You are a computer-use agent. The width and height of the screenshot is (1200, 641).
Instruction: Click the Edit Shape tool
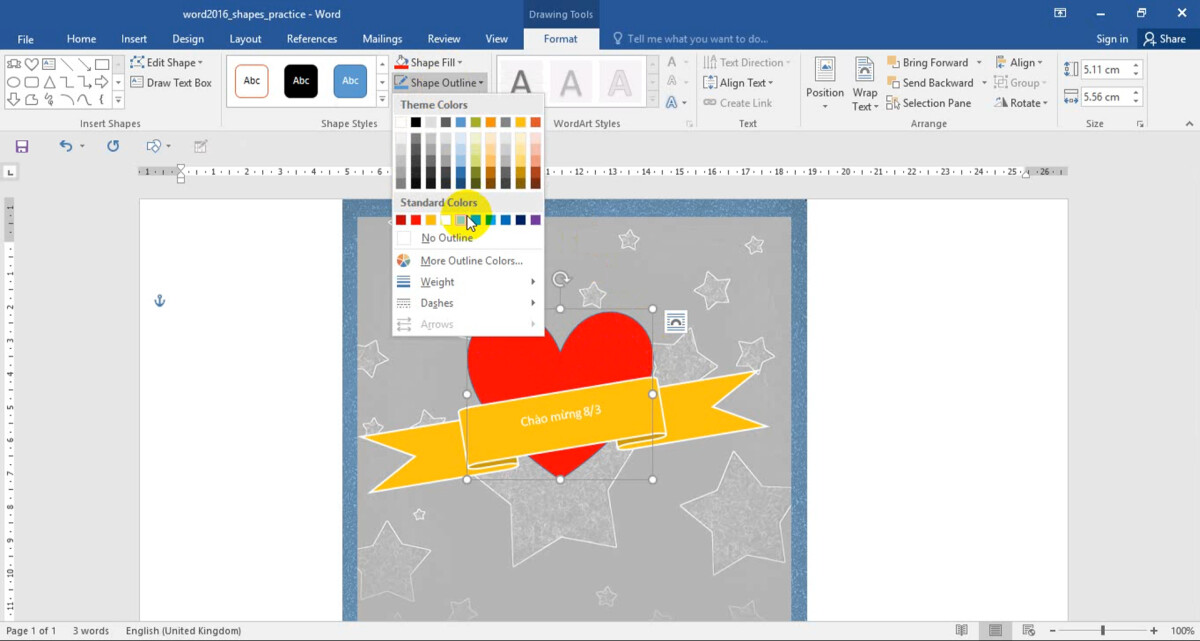click(x=167, y=62)
